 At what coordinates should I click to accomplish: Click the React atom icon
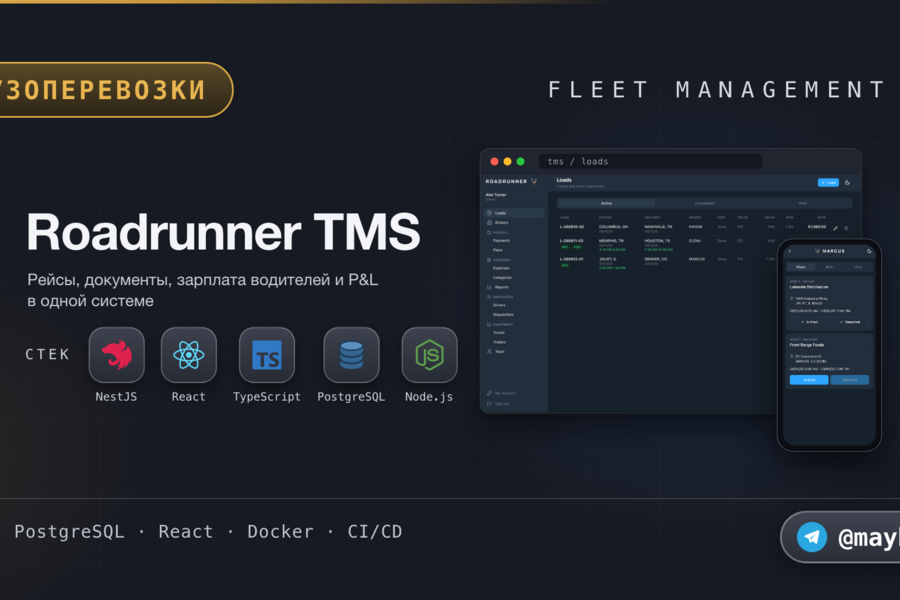pos(189,355)
